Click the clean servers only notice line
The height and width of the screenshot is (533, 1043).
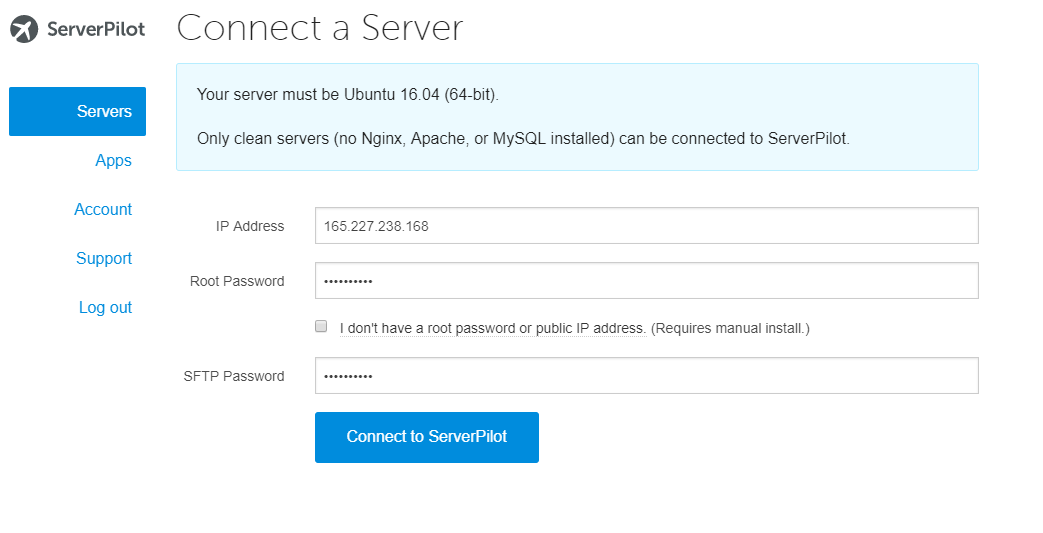[x=523, y=138]
